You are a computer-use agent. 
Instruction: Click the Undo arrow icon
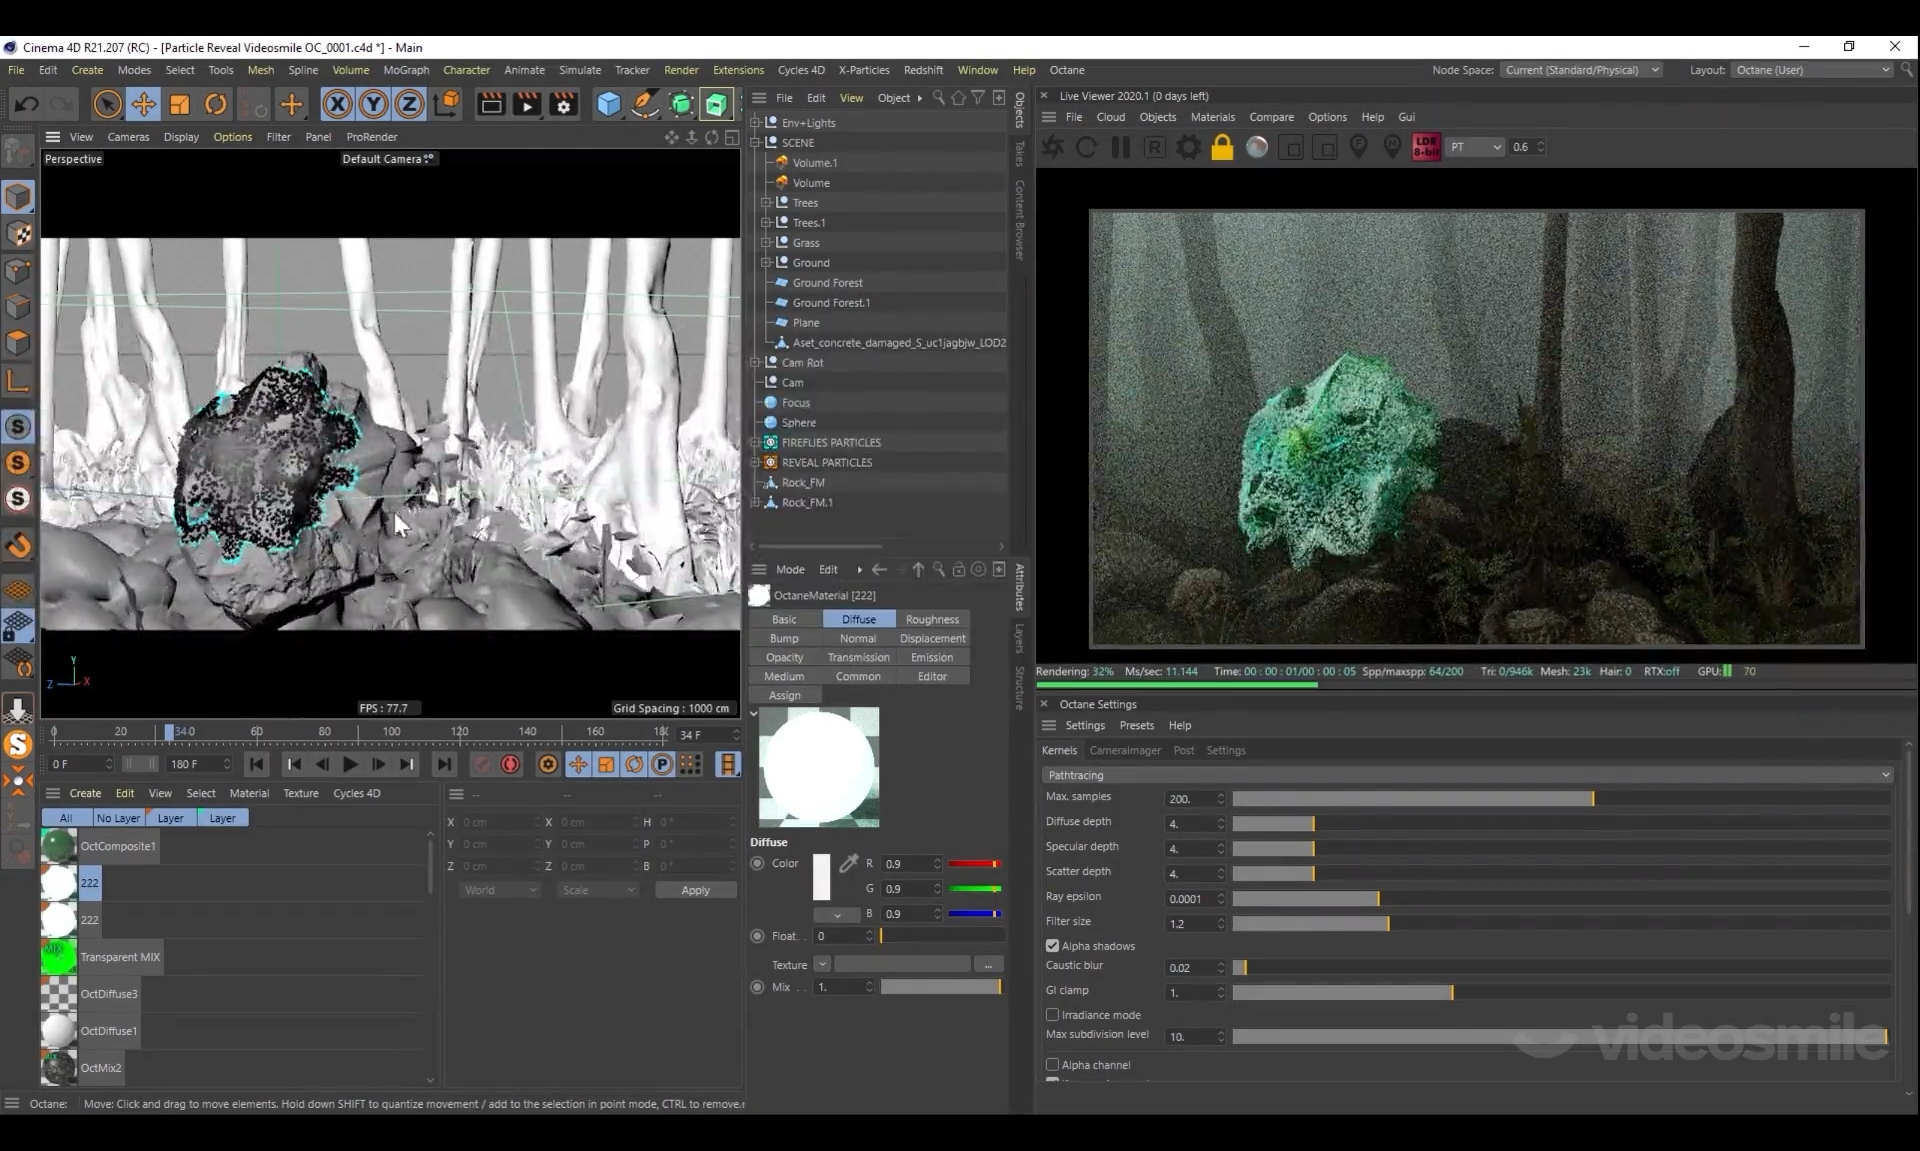pos(27,104)
